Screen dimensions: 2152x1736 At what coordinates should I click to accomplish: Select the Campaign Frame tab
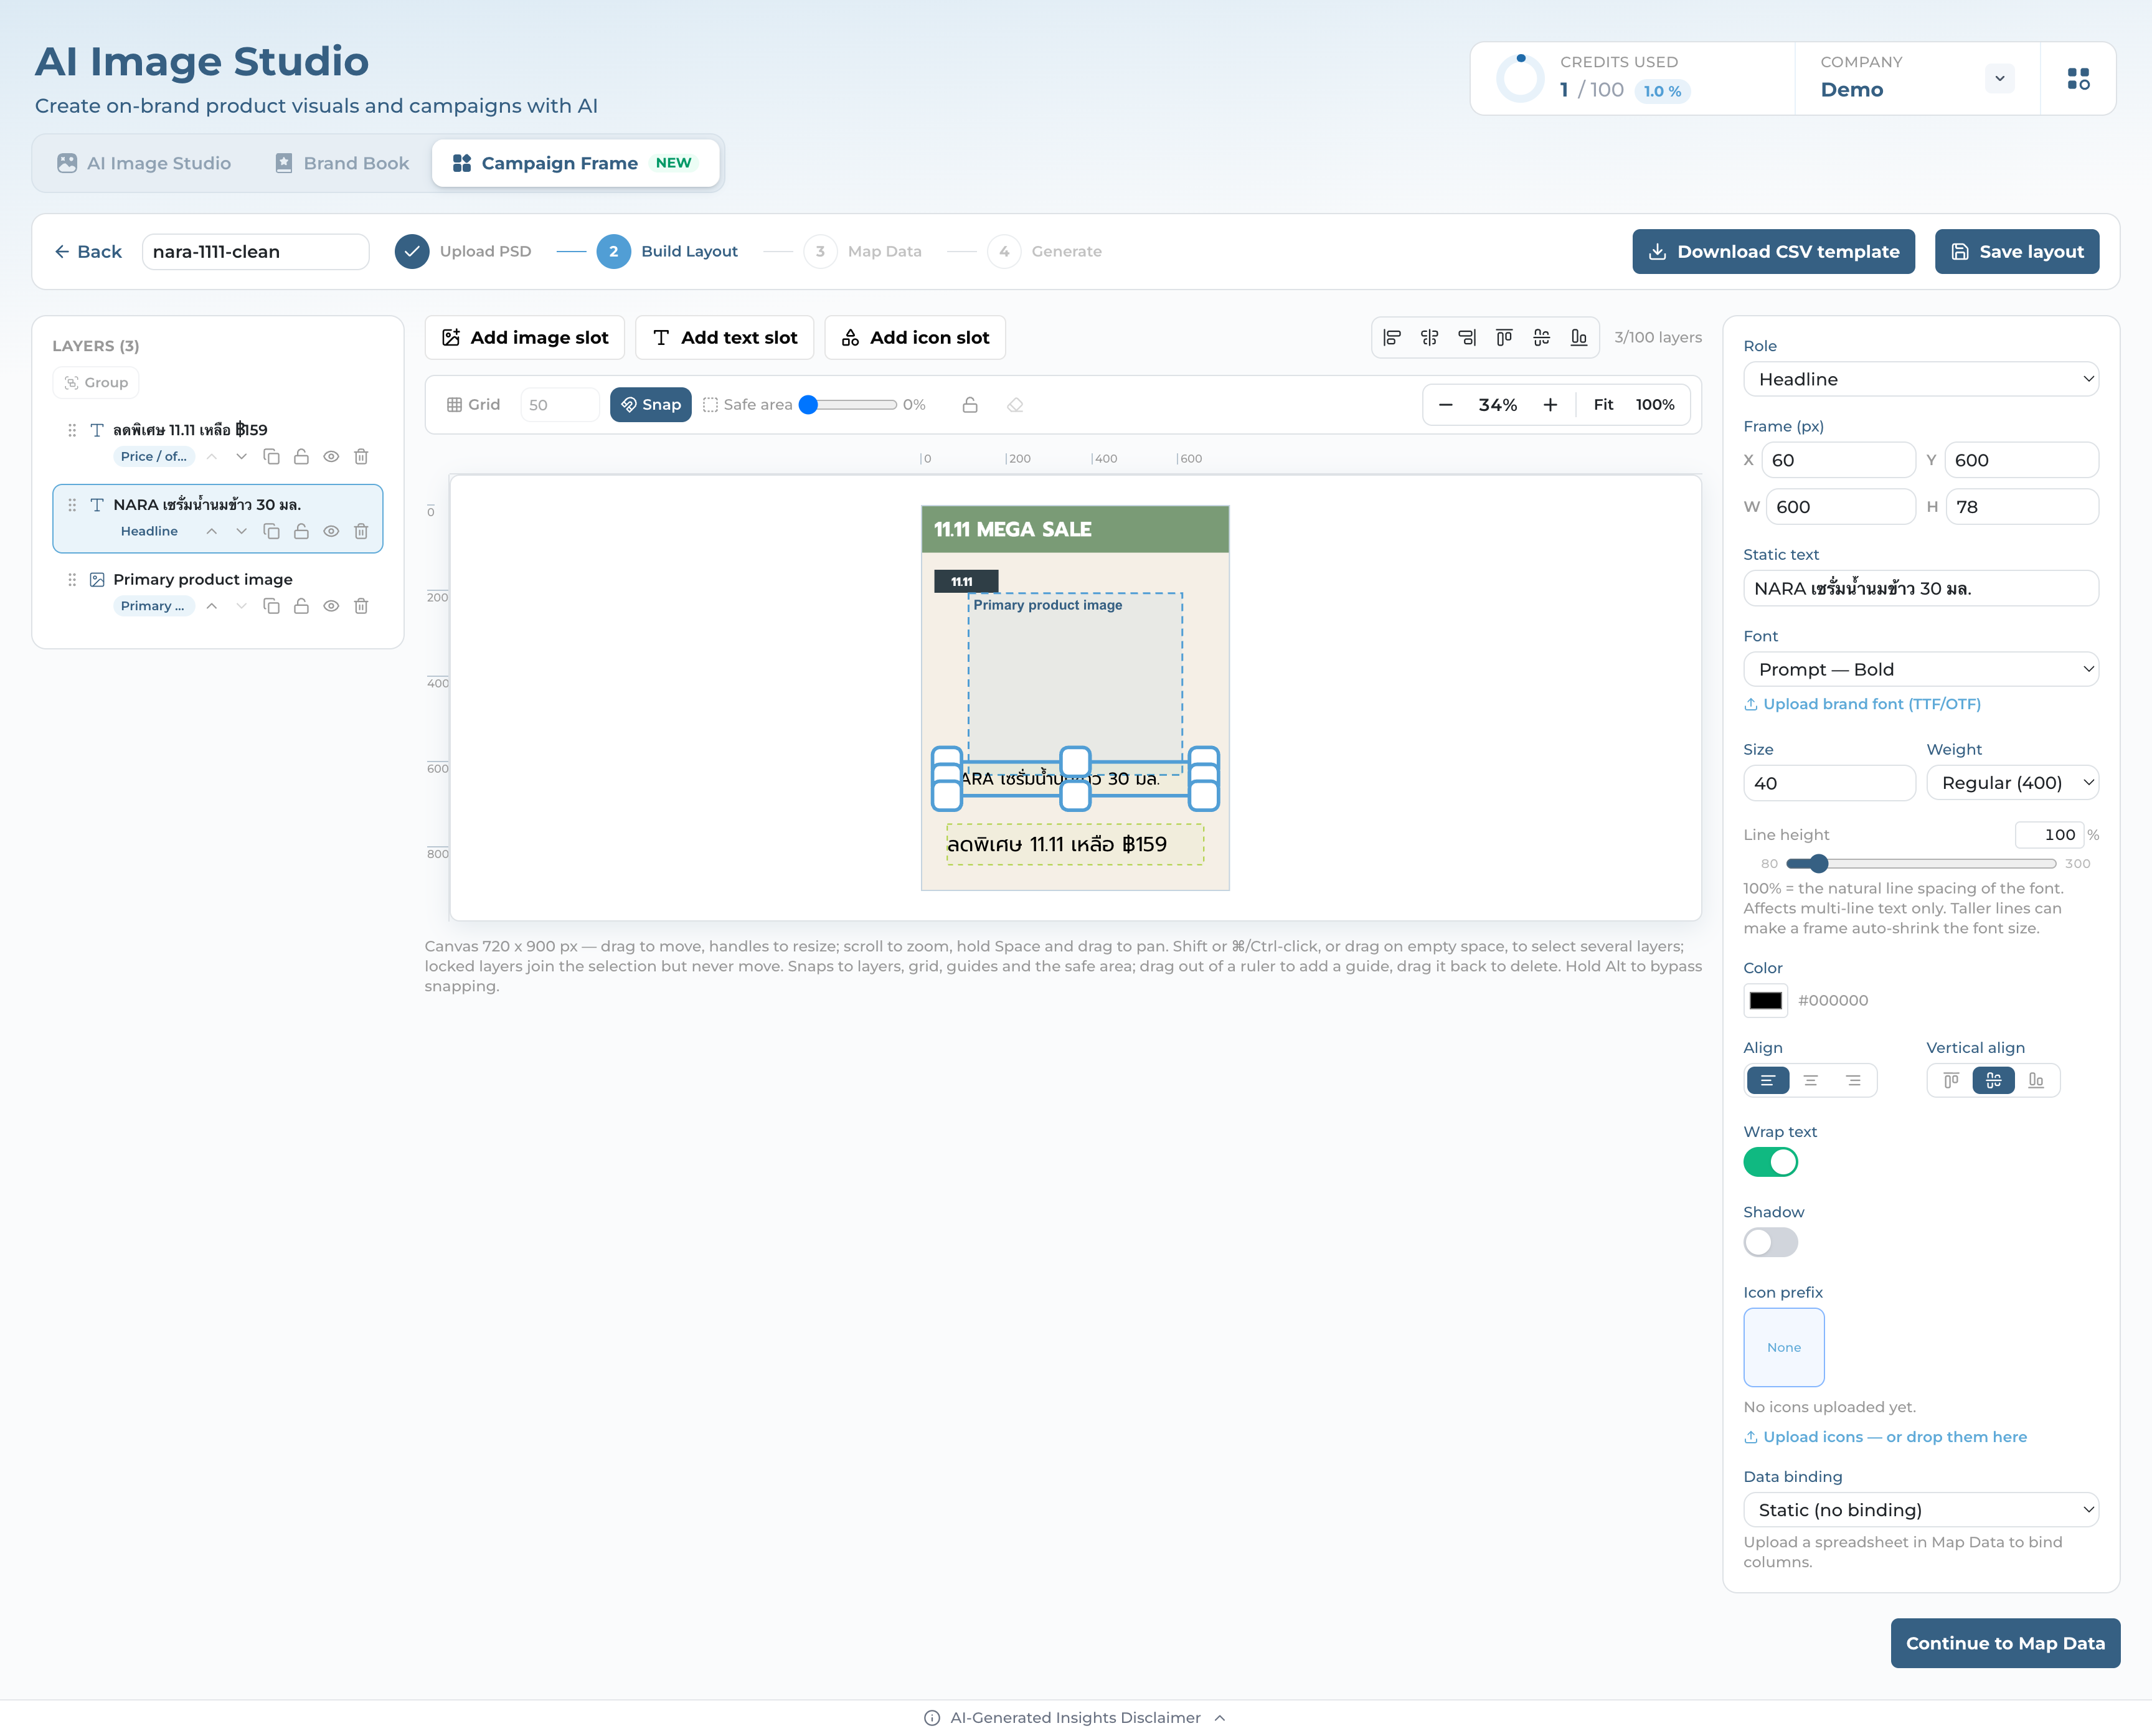(575, 163)
